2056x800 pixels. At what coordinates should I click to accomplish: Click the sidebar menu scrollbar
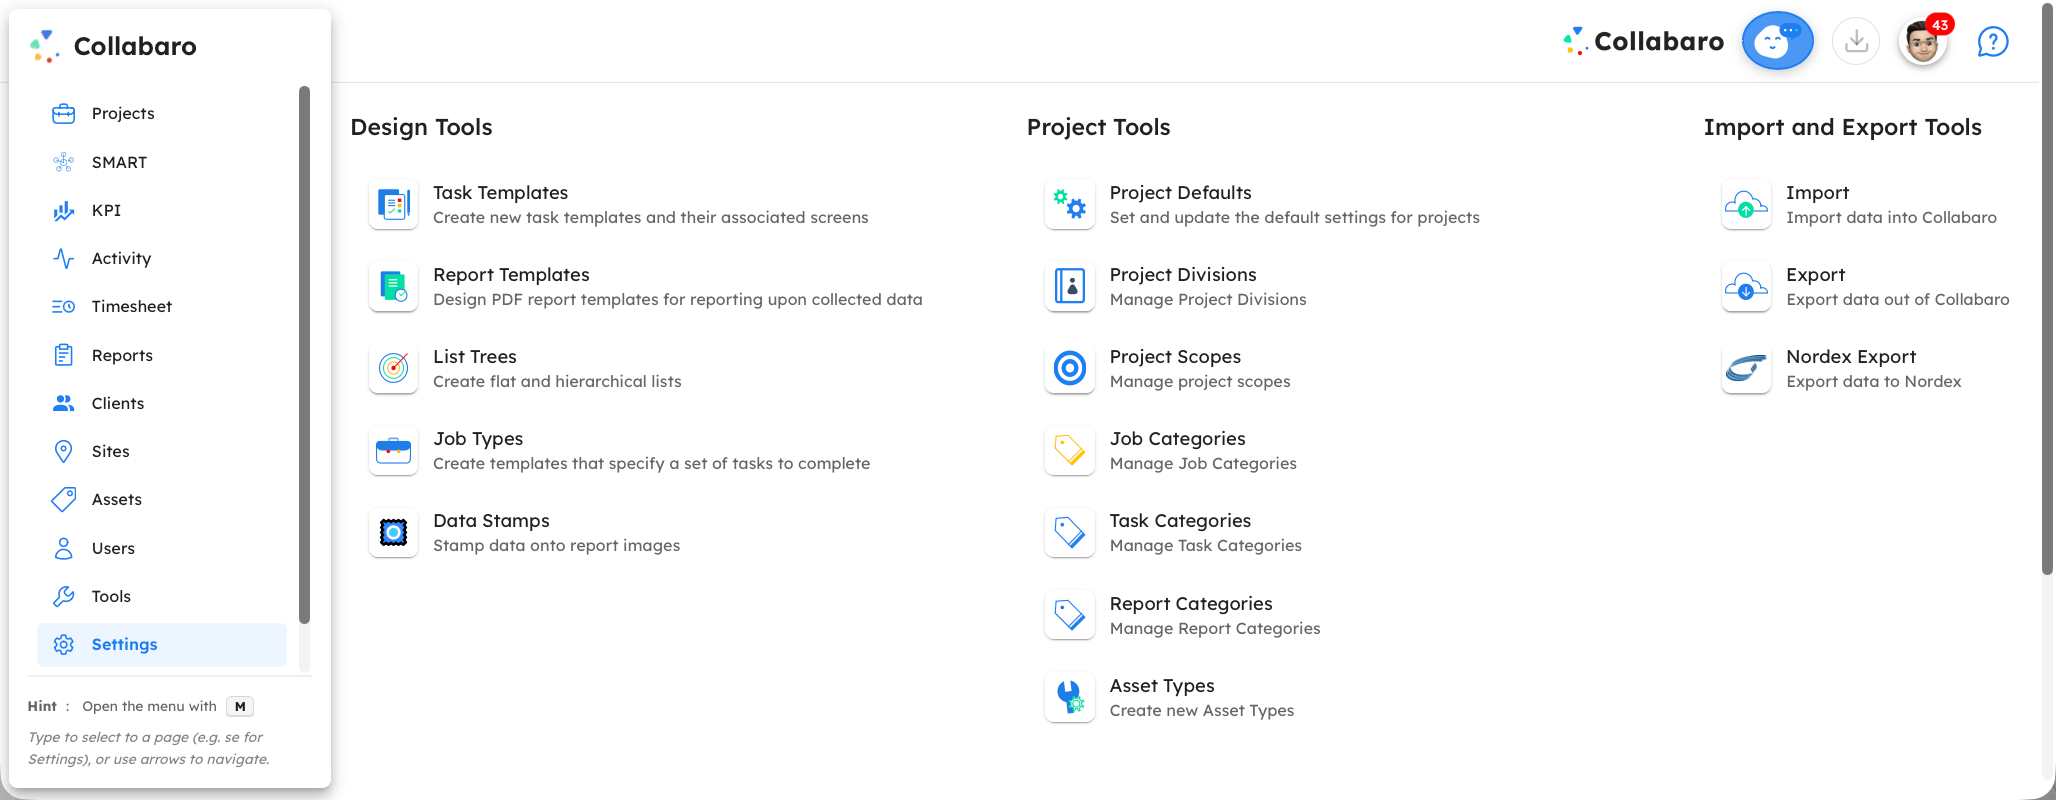tap(304, 355)
